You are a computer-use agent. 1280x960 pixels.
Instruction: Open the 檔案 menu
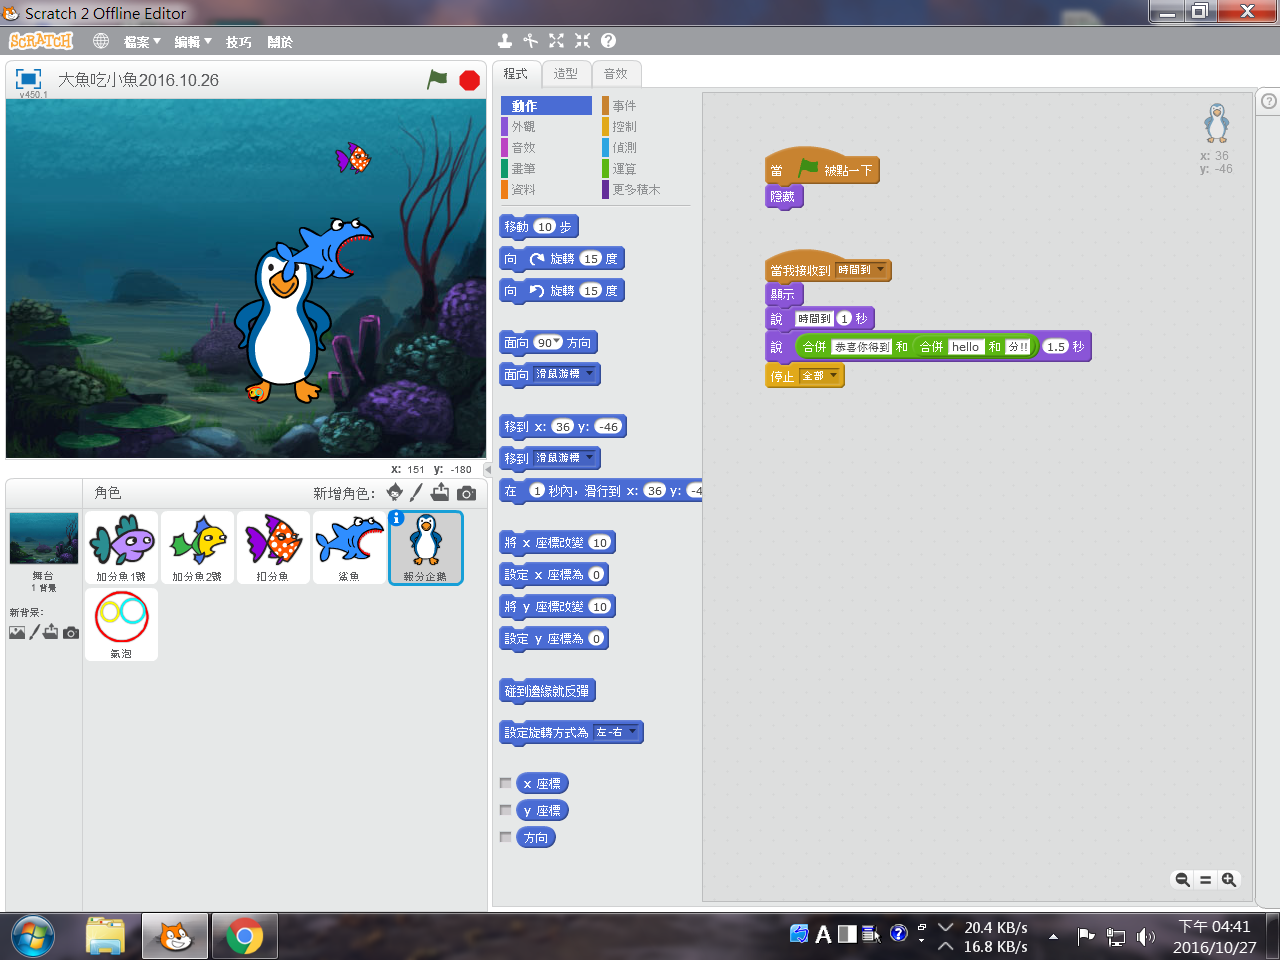pos(141,42)
